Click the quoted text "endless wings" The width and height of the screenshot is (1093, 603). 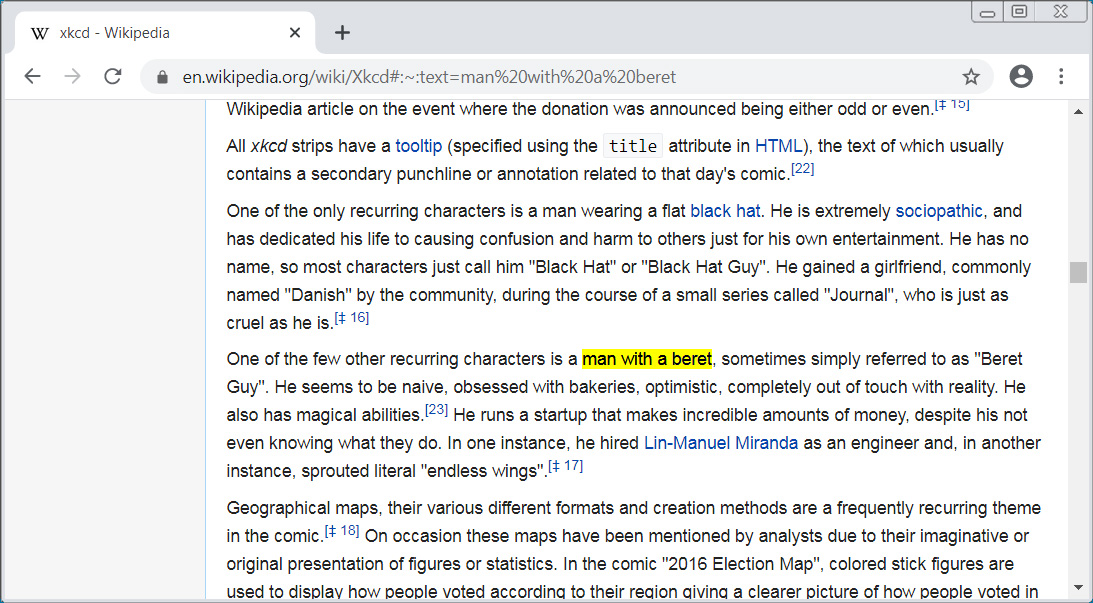coord(483,471)
